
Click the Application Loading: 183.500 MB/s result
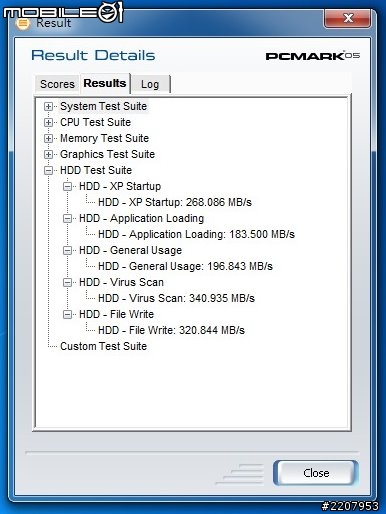pyautogui.click(x=196, y=234)
